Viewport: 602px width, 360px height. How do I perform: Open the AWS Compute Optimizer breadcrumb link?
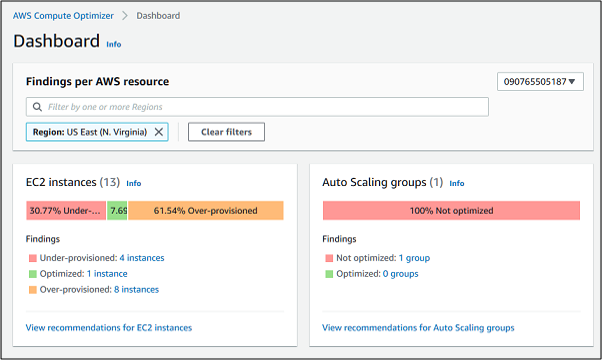(63, 16)
